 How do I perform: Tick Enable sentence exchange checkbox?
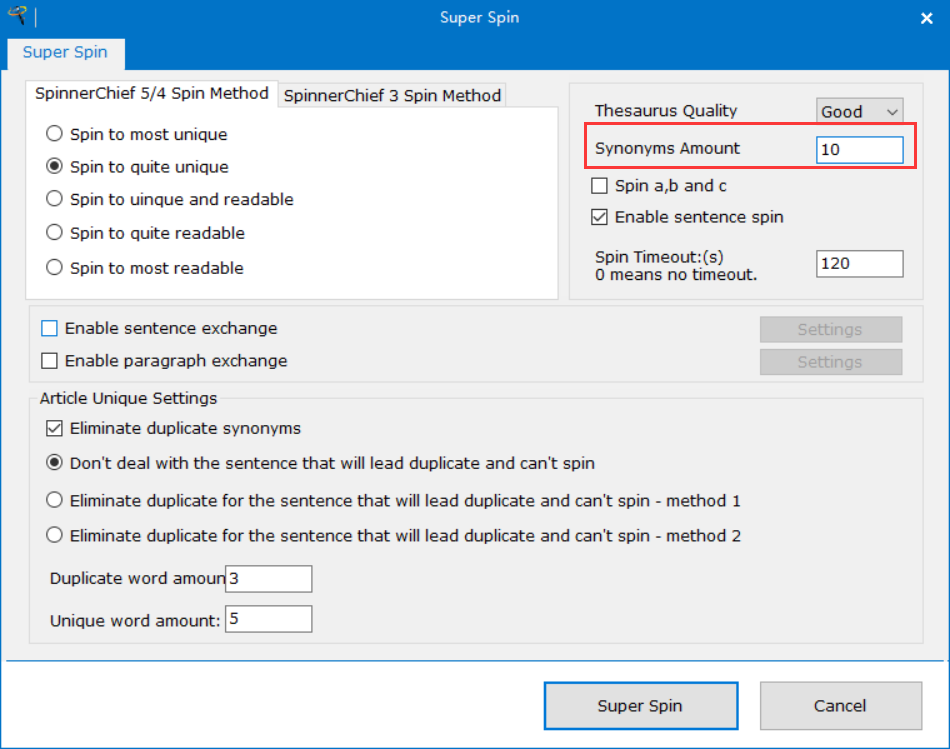click(49, 328)
